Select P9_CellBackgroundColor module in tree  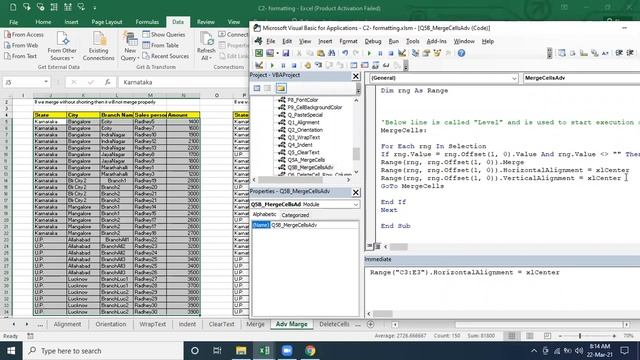314,107
